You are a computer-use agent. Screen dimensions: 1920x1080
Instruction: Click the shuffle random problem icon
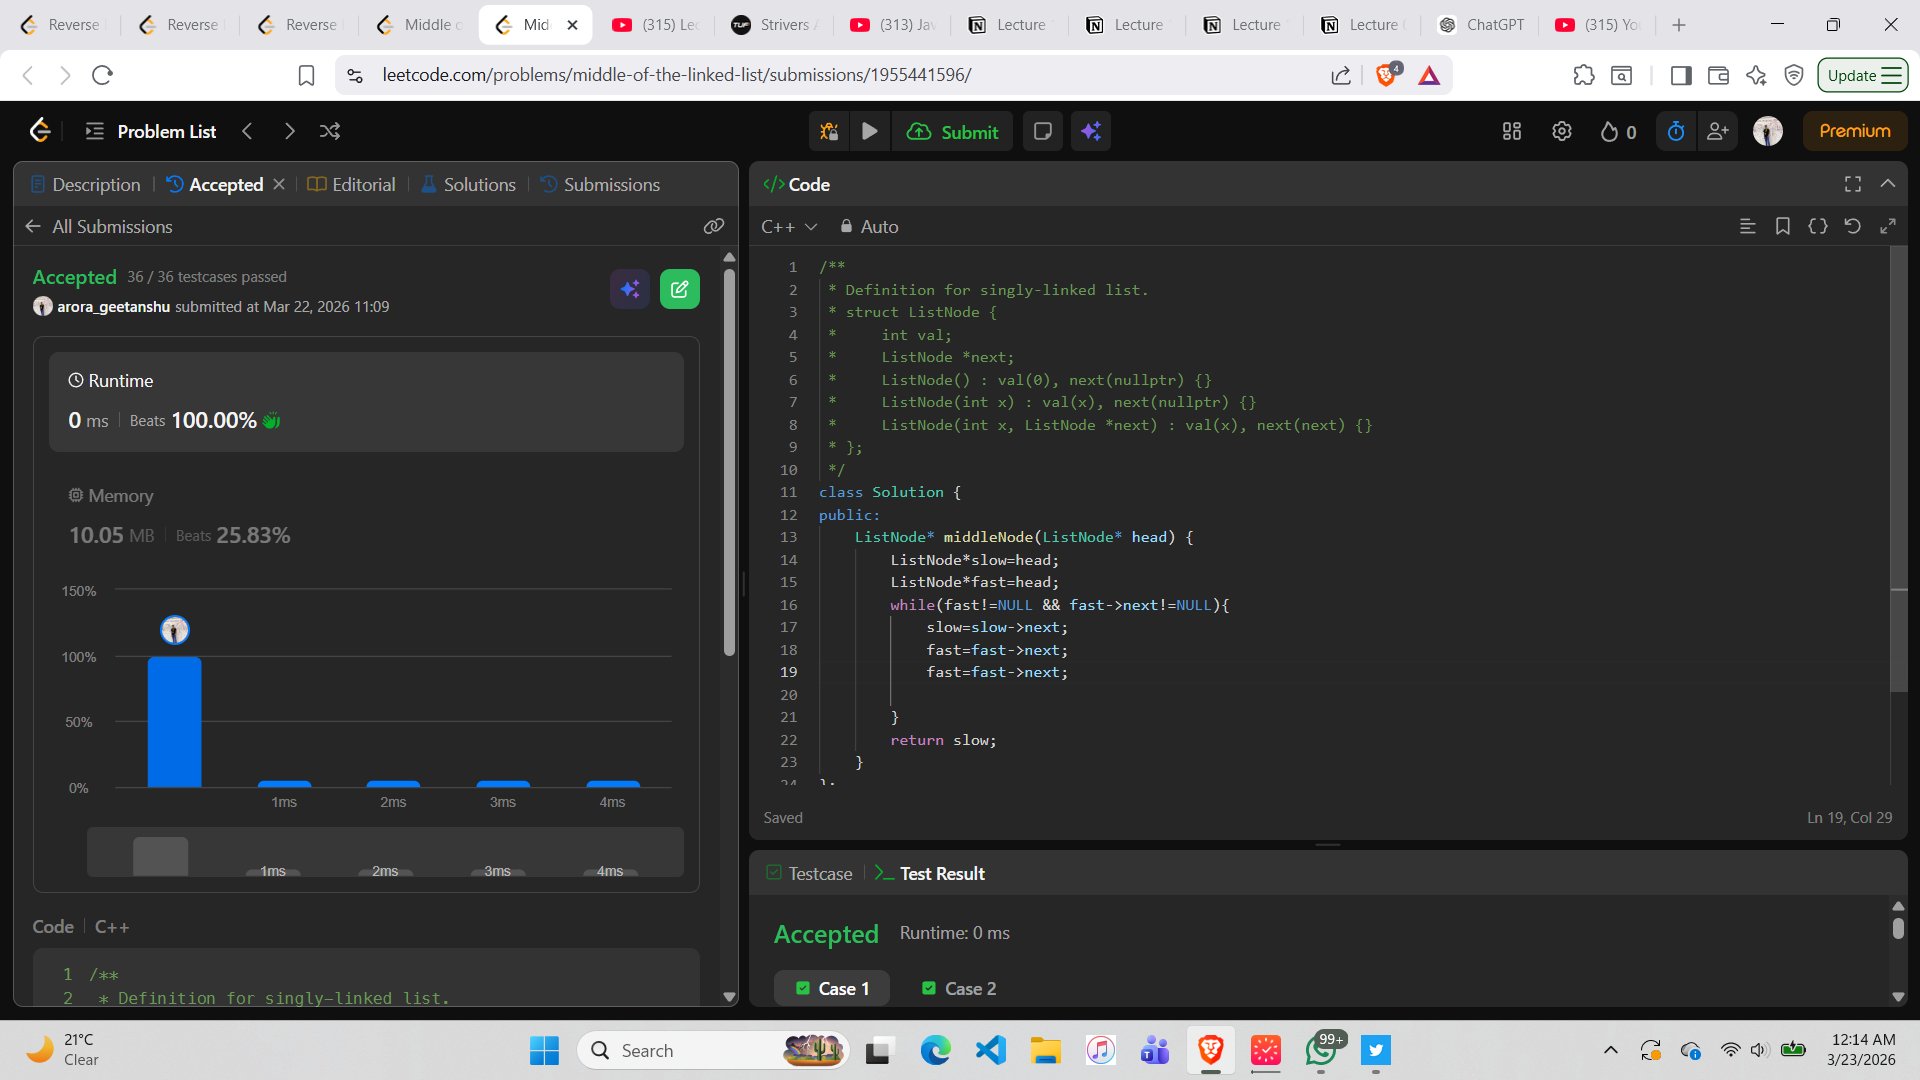330,131
